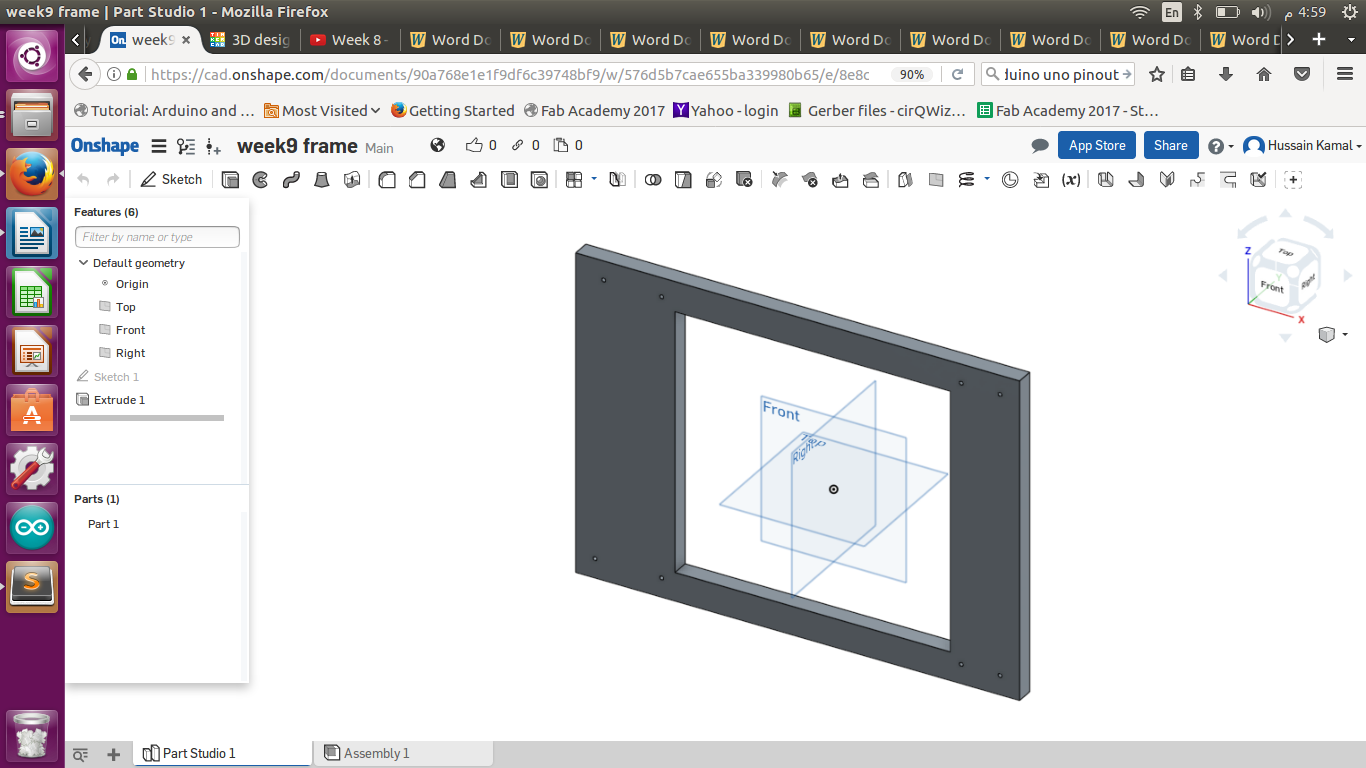The width and height of the screenshot is (1366, 768).
Task: Pick the Loft tool
Action: click(322, 180)
